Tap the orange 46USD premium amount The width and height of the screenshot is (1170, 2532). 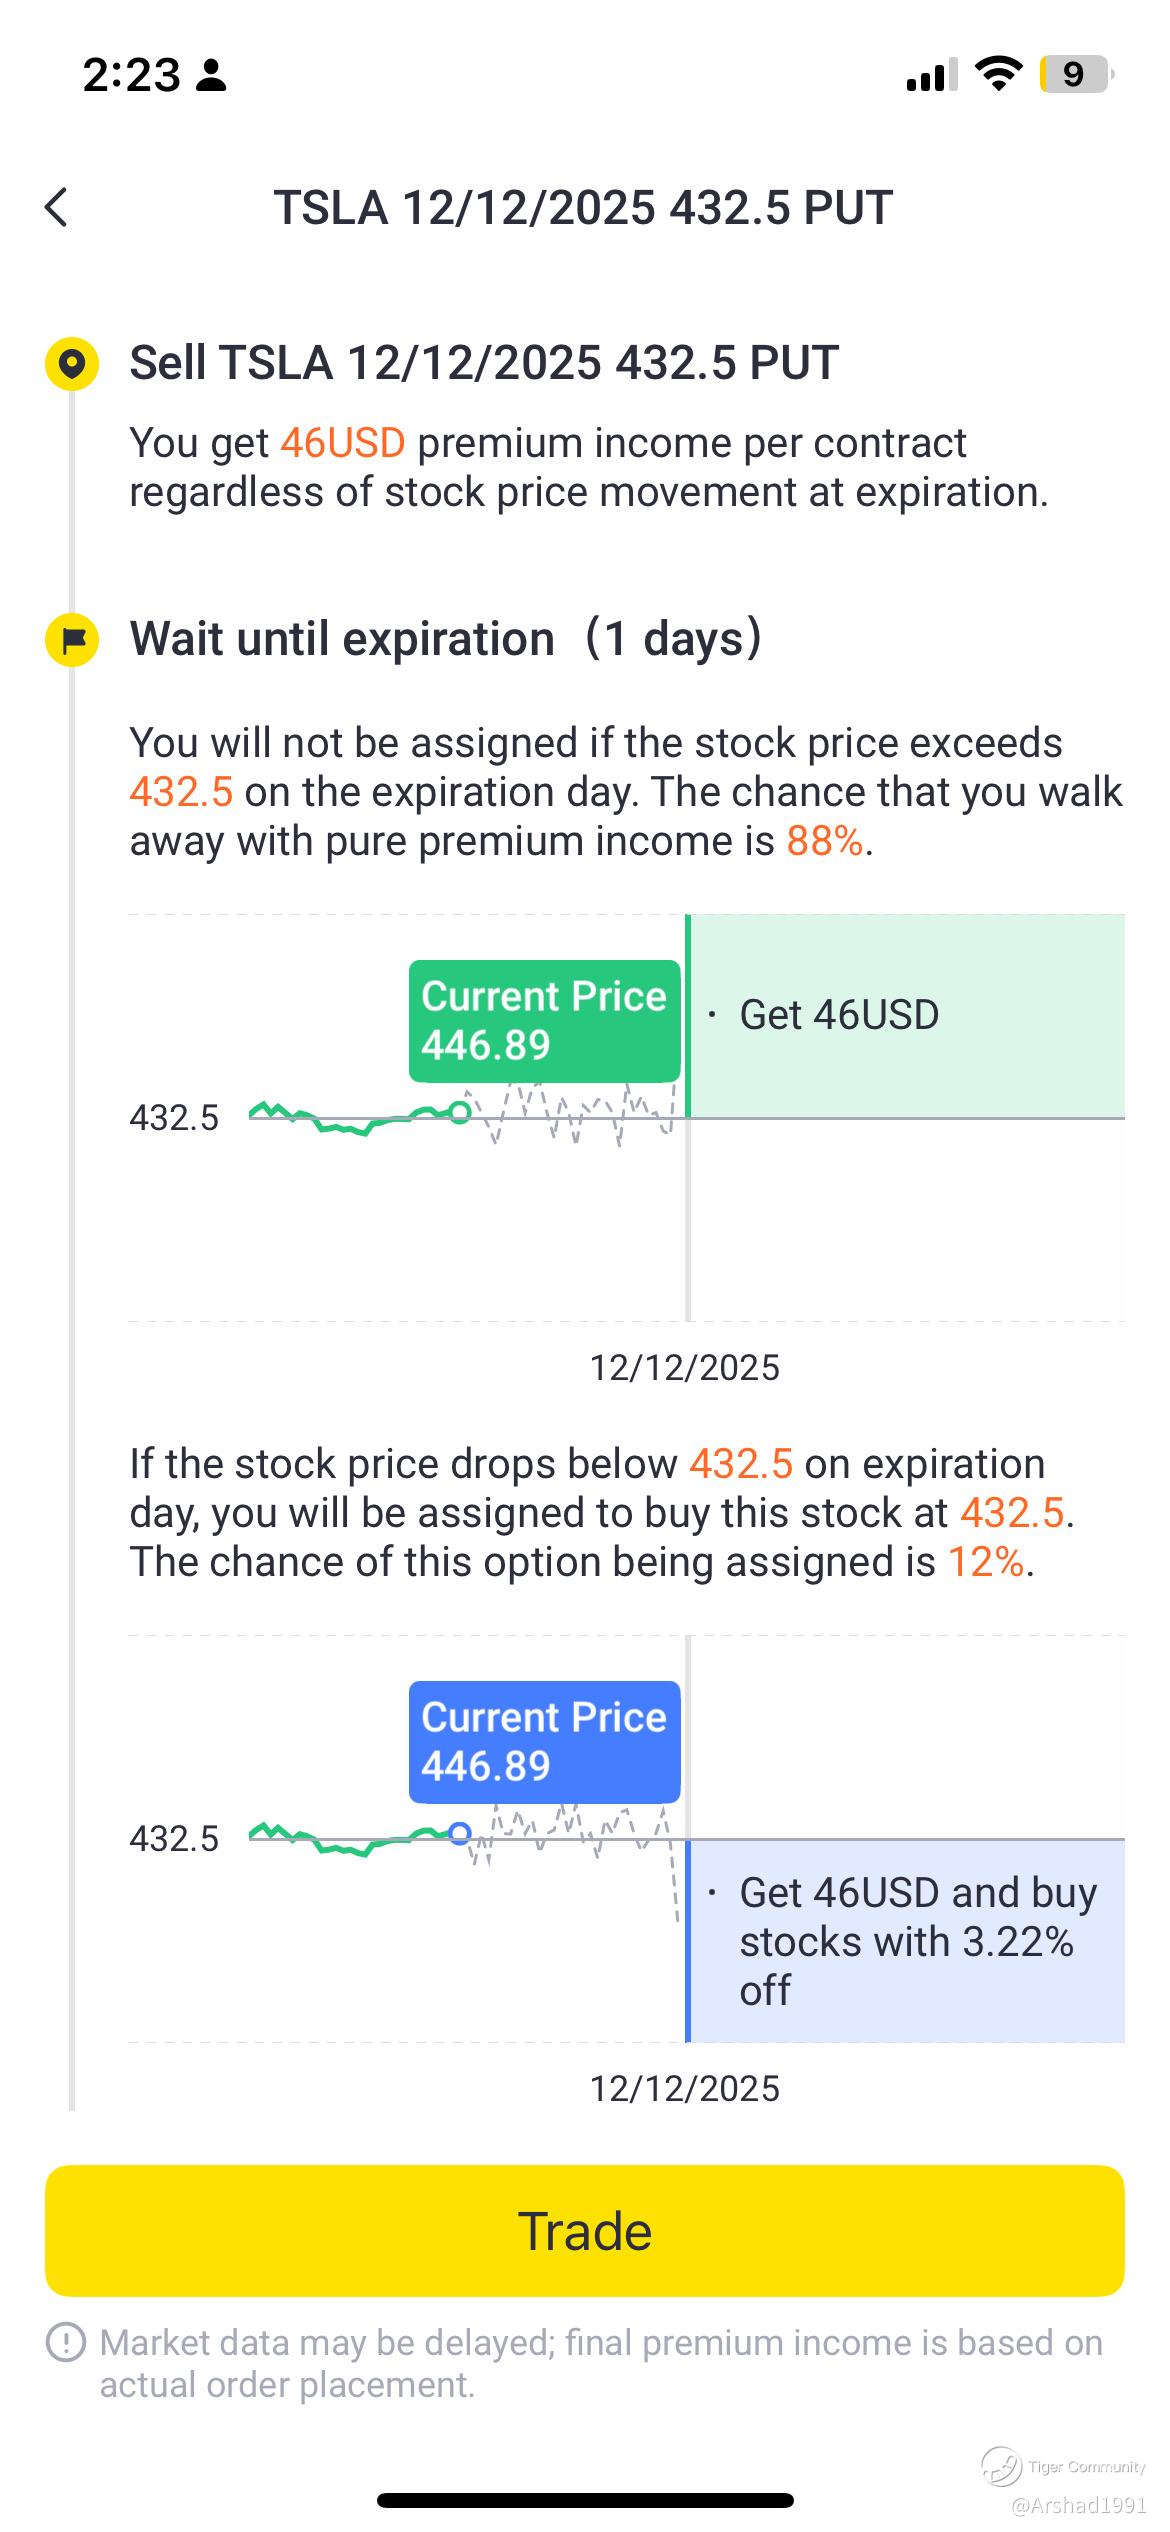(342, 443)
